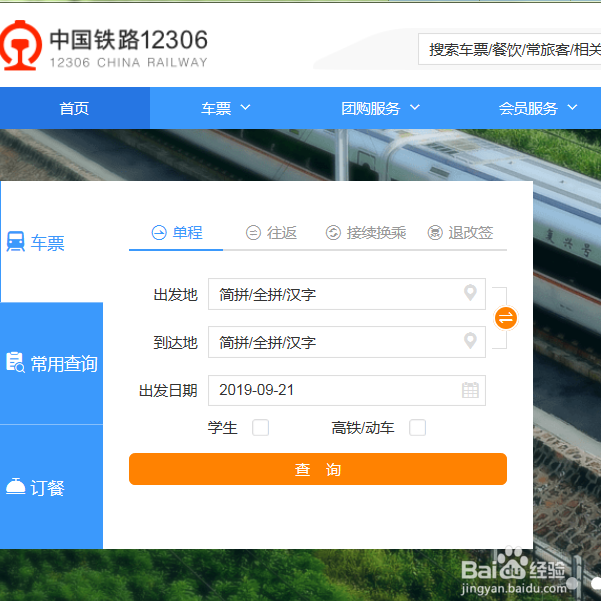
Task: Open the 团购服务 navigation menu
Action: click(380, 108)
